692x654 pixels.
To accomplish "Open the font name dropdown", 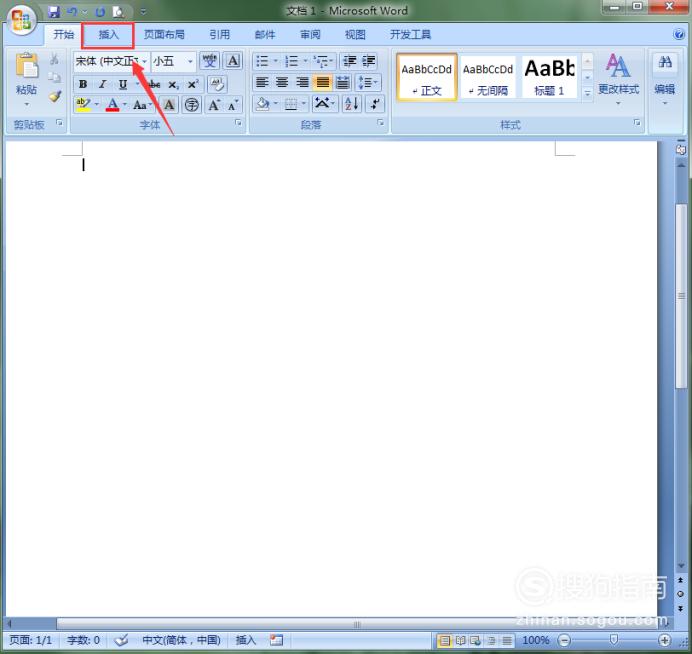I will click(145, 61).
